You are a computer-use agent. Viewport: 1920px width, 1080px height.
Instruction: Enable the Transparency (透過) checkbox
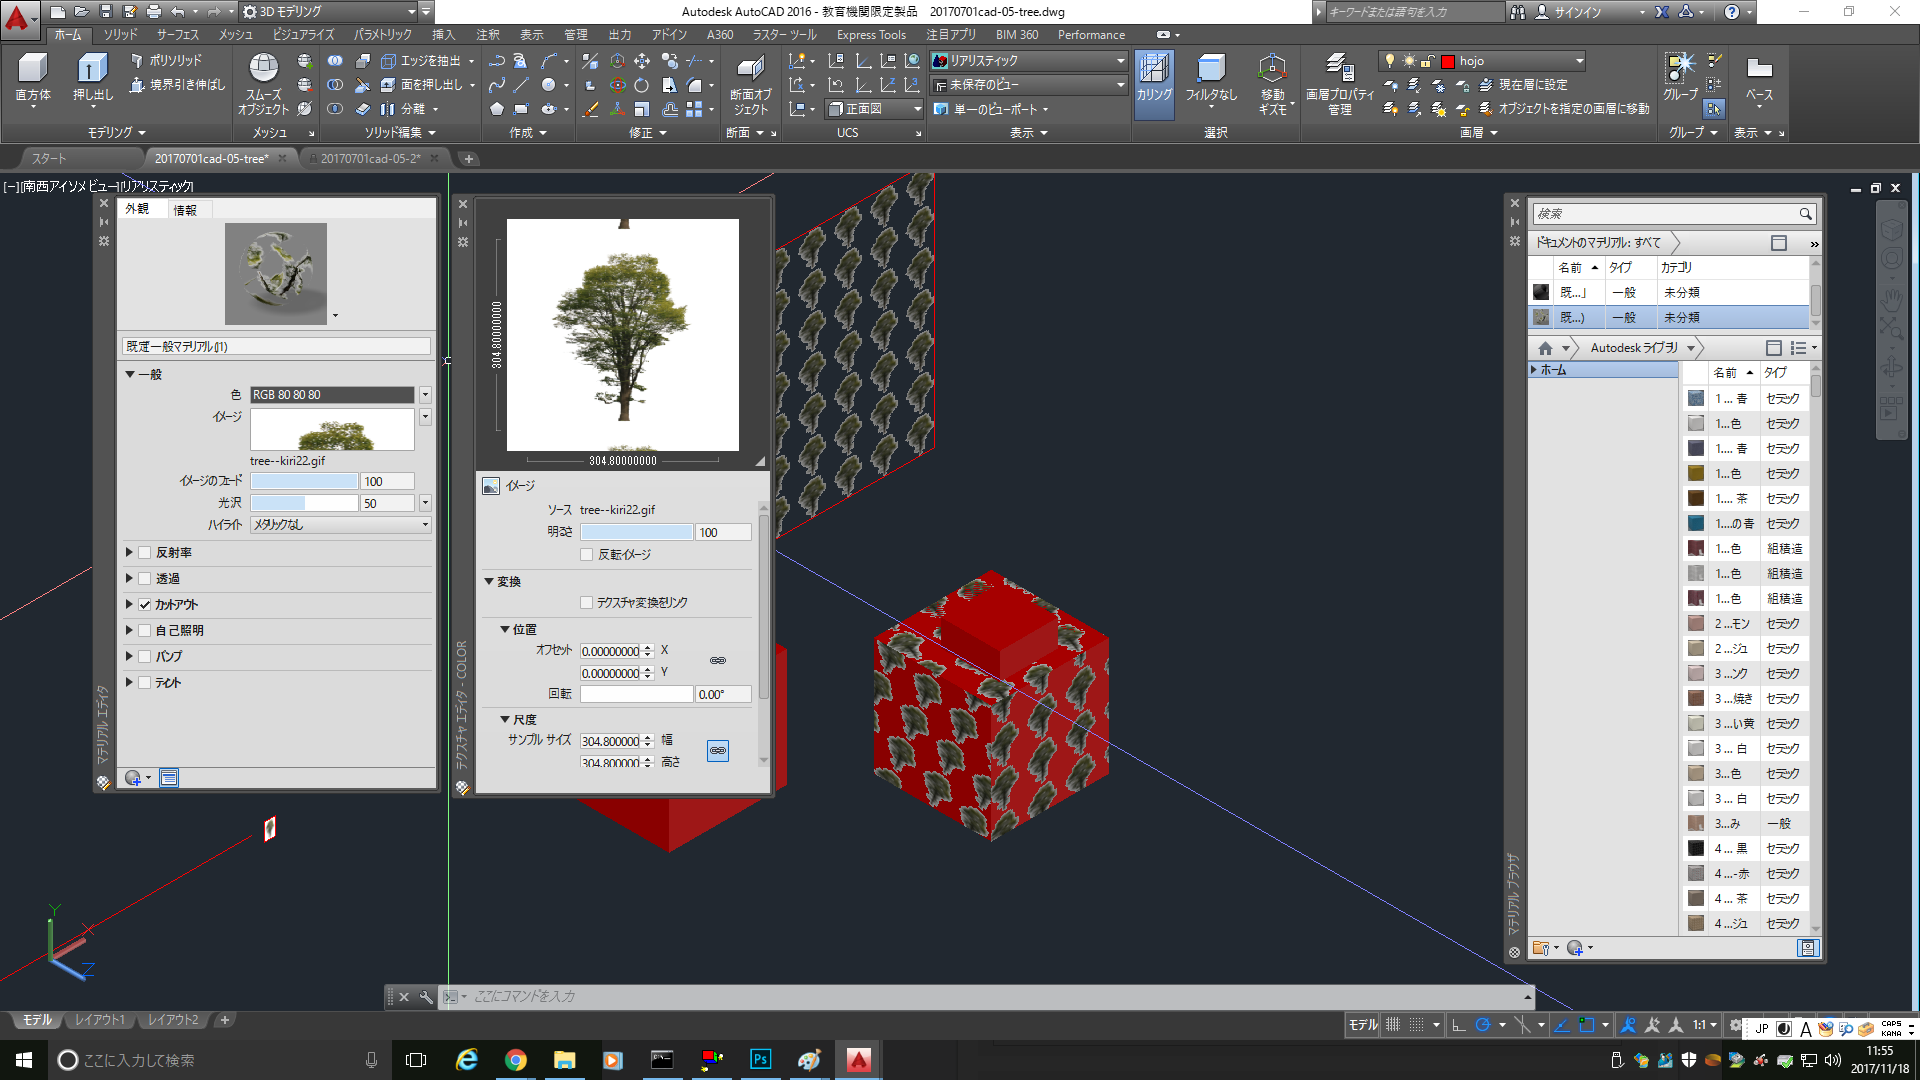pos(145,579)
